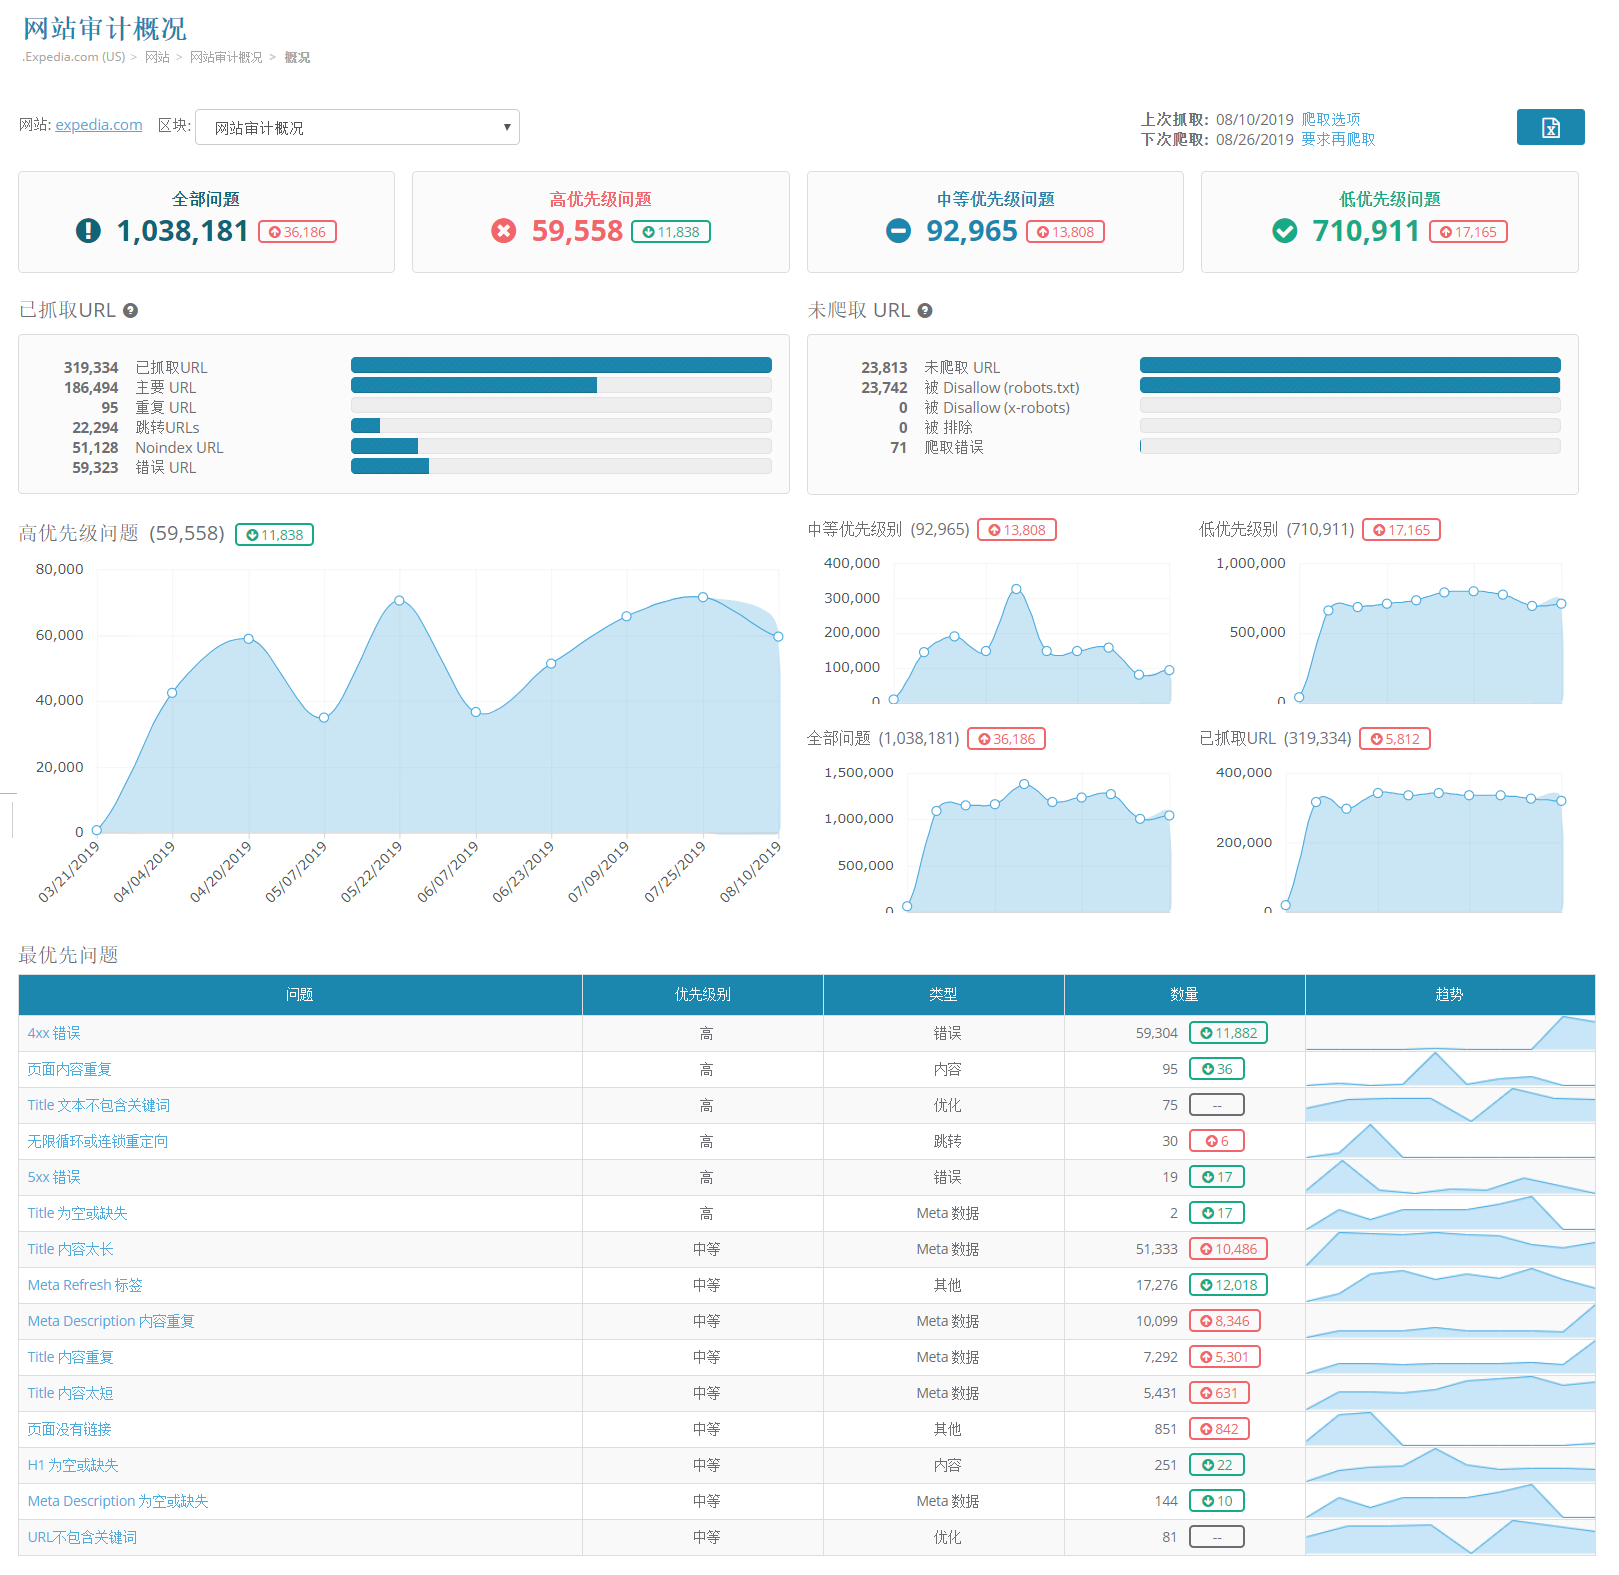Screen dimensions: 1619x1575
Task: Open the 4xx 错误 issue
Action: [x=54, y=1033]
